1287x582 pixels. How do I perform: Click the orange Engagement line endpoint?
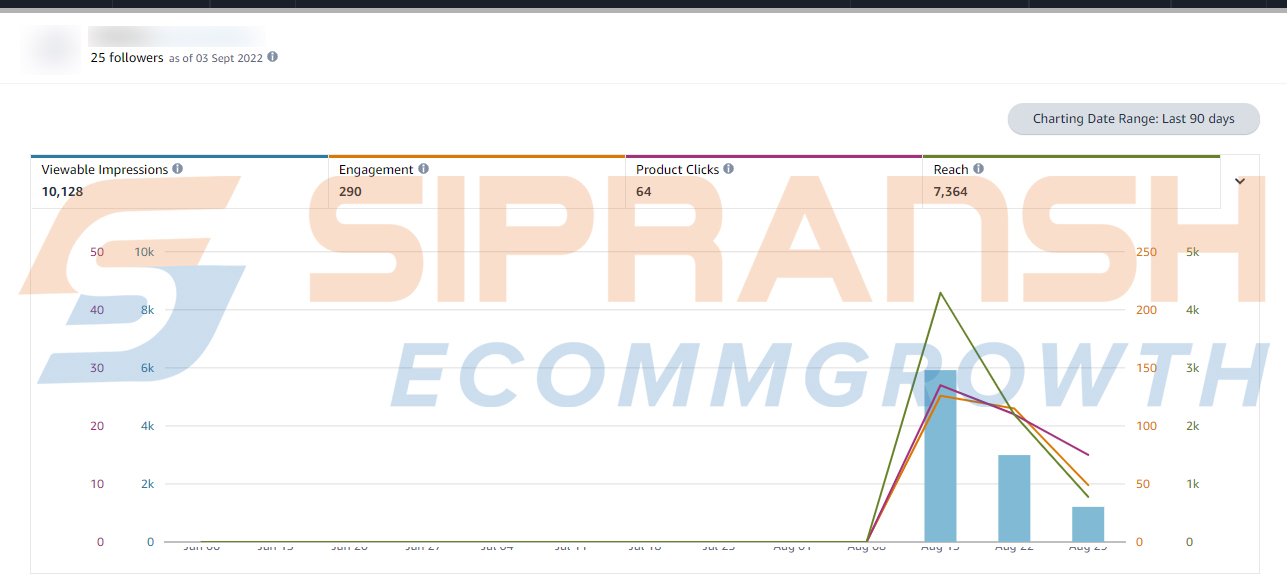pyautogui.click(x=1088, y=485)
